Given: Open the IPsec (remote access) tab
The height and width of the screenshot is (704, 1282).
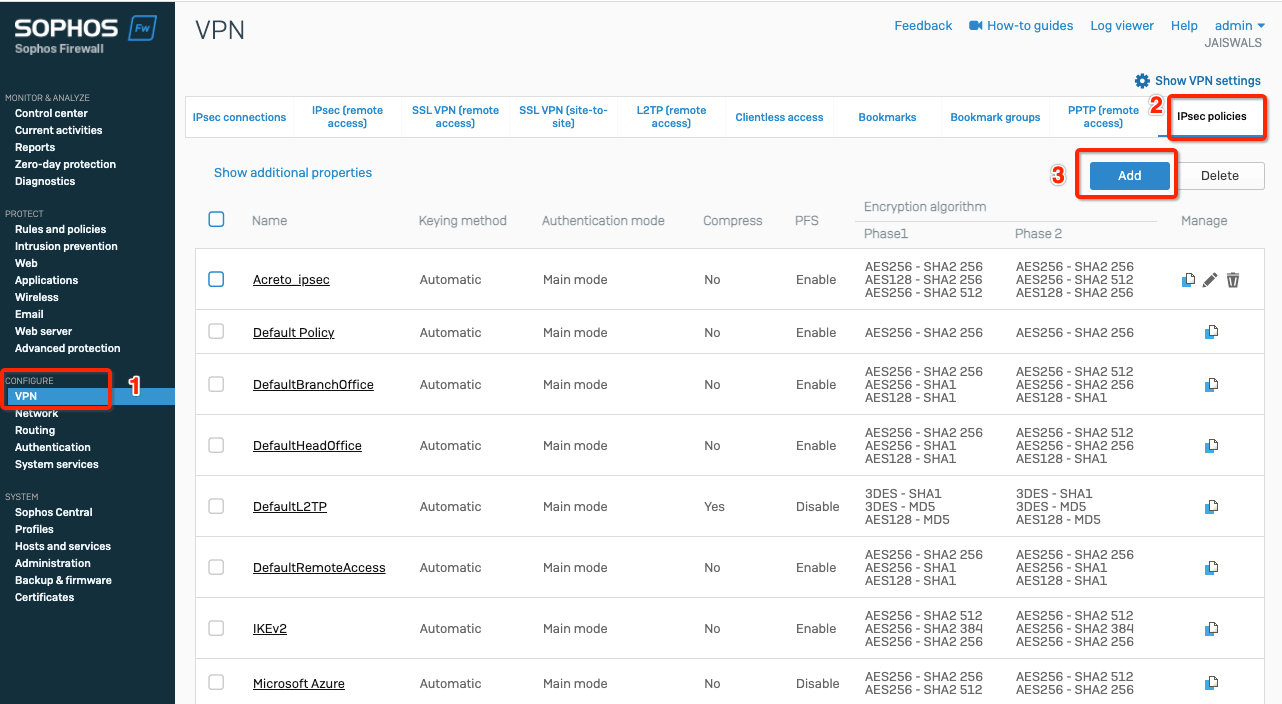Looking at the screenshot, I should click(x=347, y=117).
